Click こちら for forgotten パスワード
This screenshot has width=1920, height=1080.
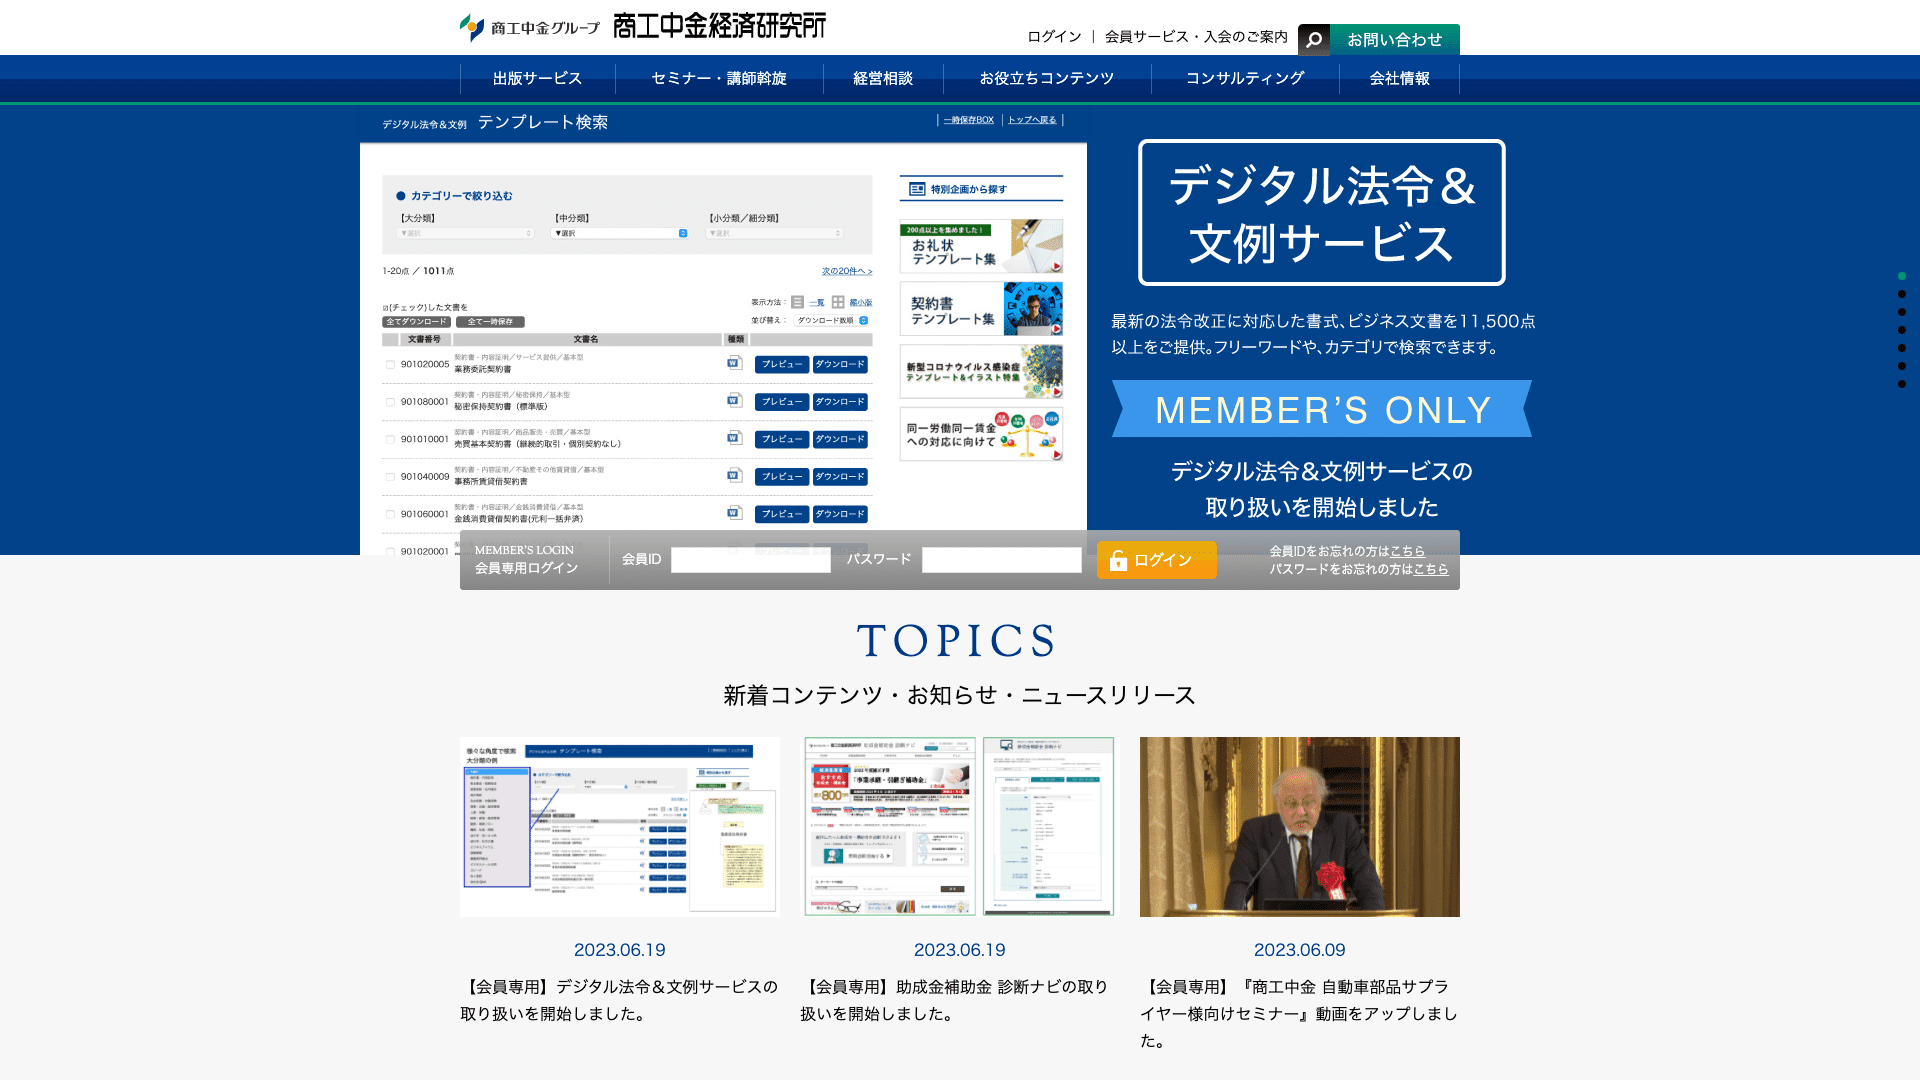[x=1430, y=569]
